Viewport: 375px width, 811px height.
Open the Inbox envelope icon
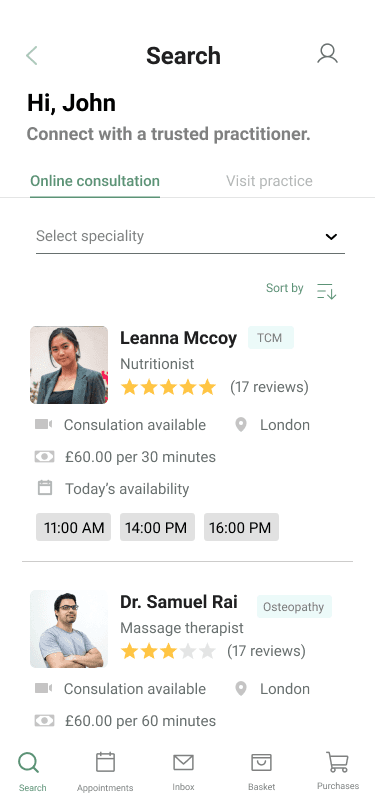[183, 762]
